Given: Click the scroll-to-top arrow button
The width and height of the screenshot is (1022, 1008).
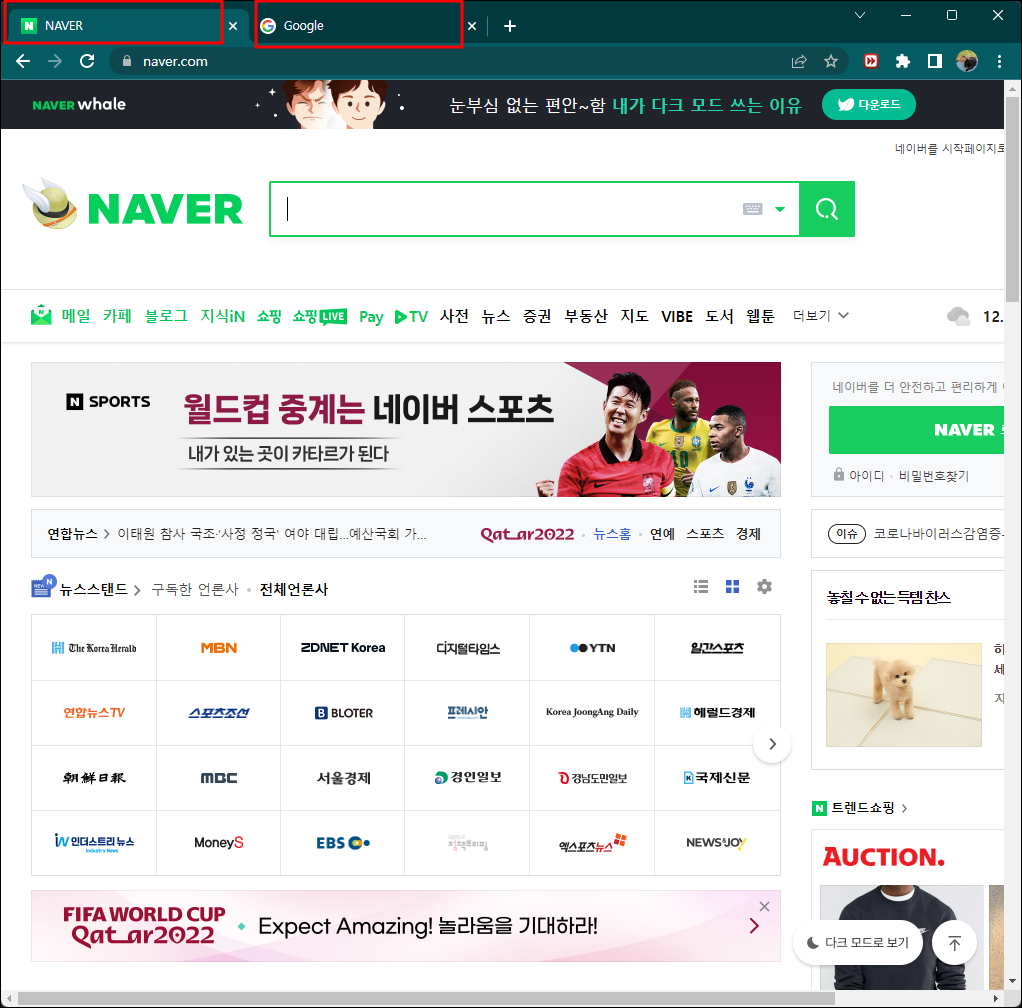Looking at the screenshot, I should (x=954, y=941).
